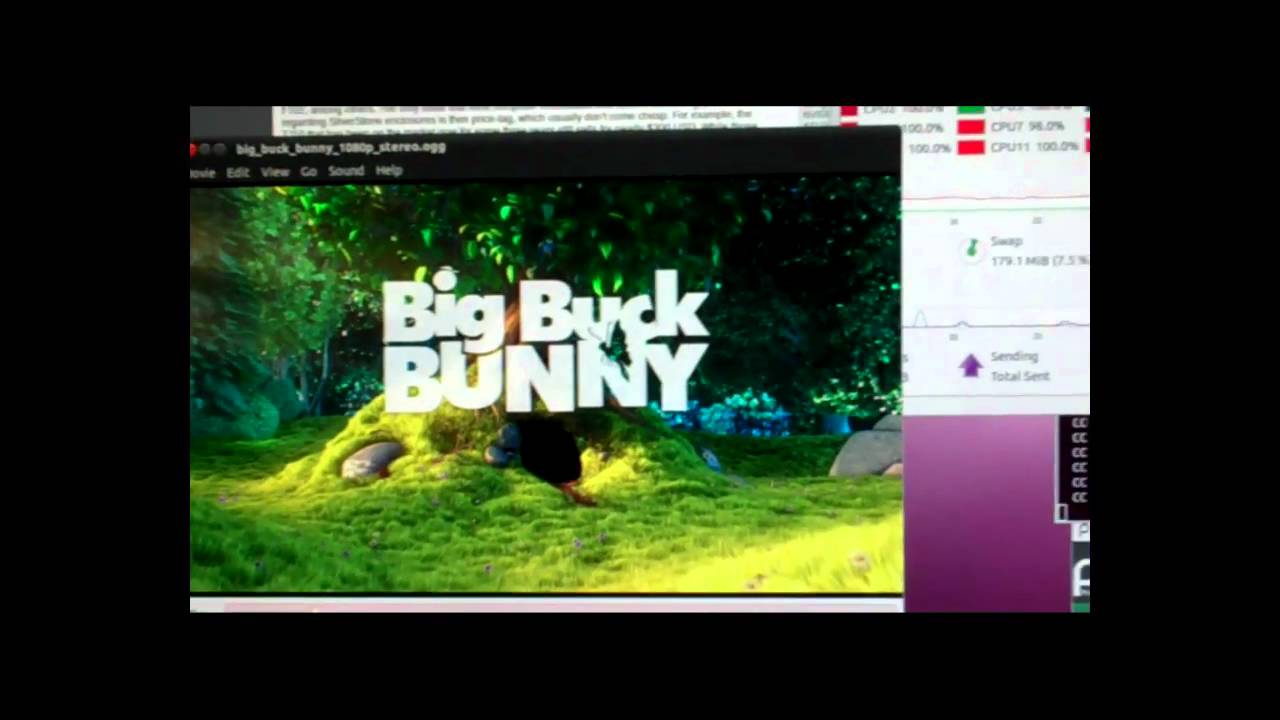Screen dimensions: 1280x720
Task: Open the Movie menu in the video player
Action: (202, 173)
